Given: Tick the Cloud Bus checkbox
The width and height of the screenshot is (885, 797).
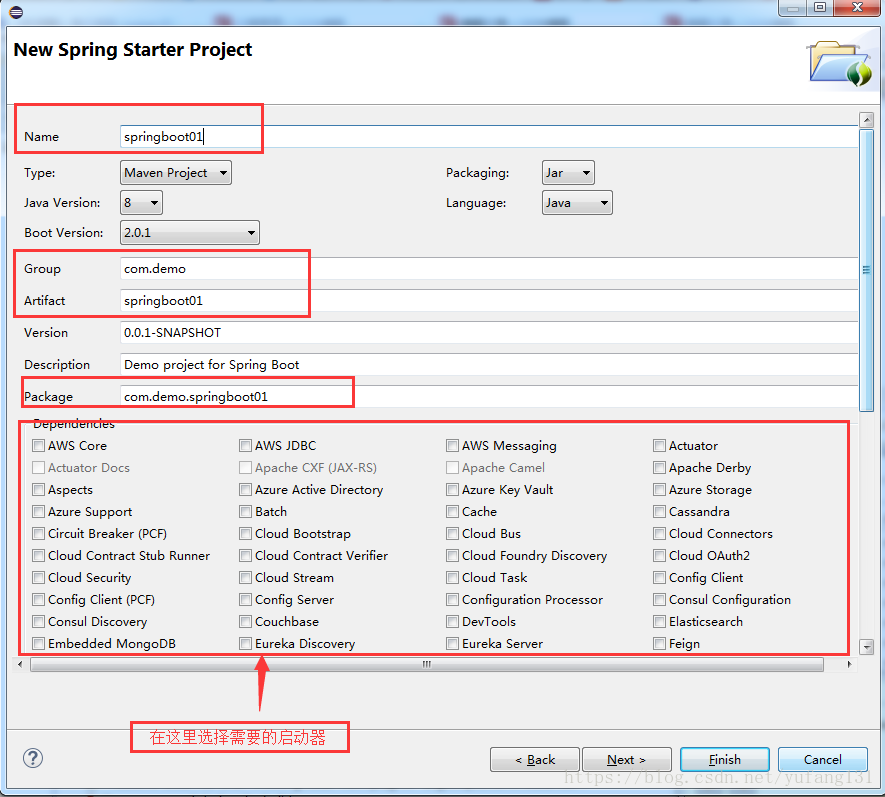Looking at the screenshot, I should tap(453, 533).
